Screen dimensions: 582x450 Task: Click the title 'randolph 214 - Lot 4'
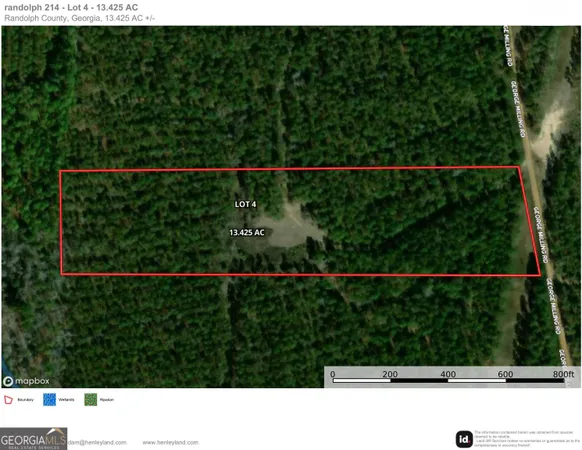46,7
